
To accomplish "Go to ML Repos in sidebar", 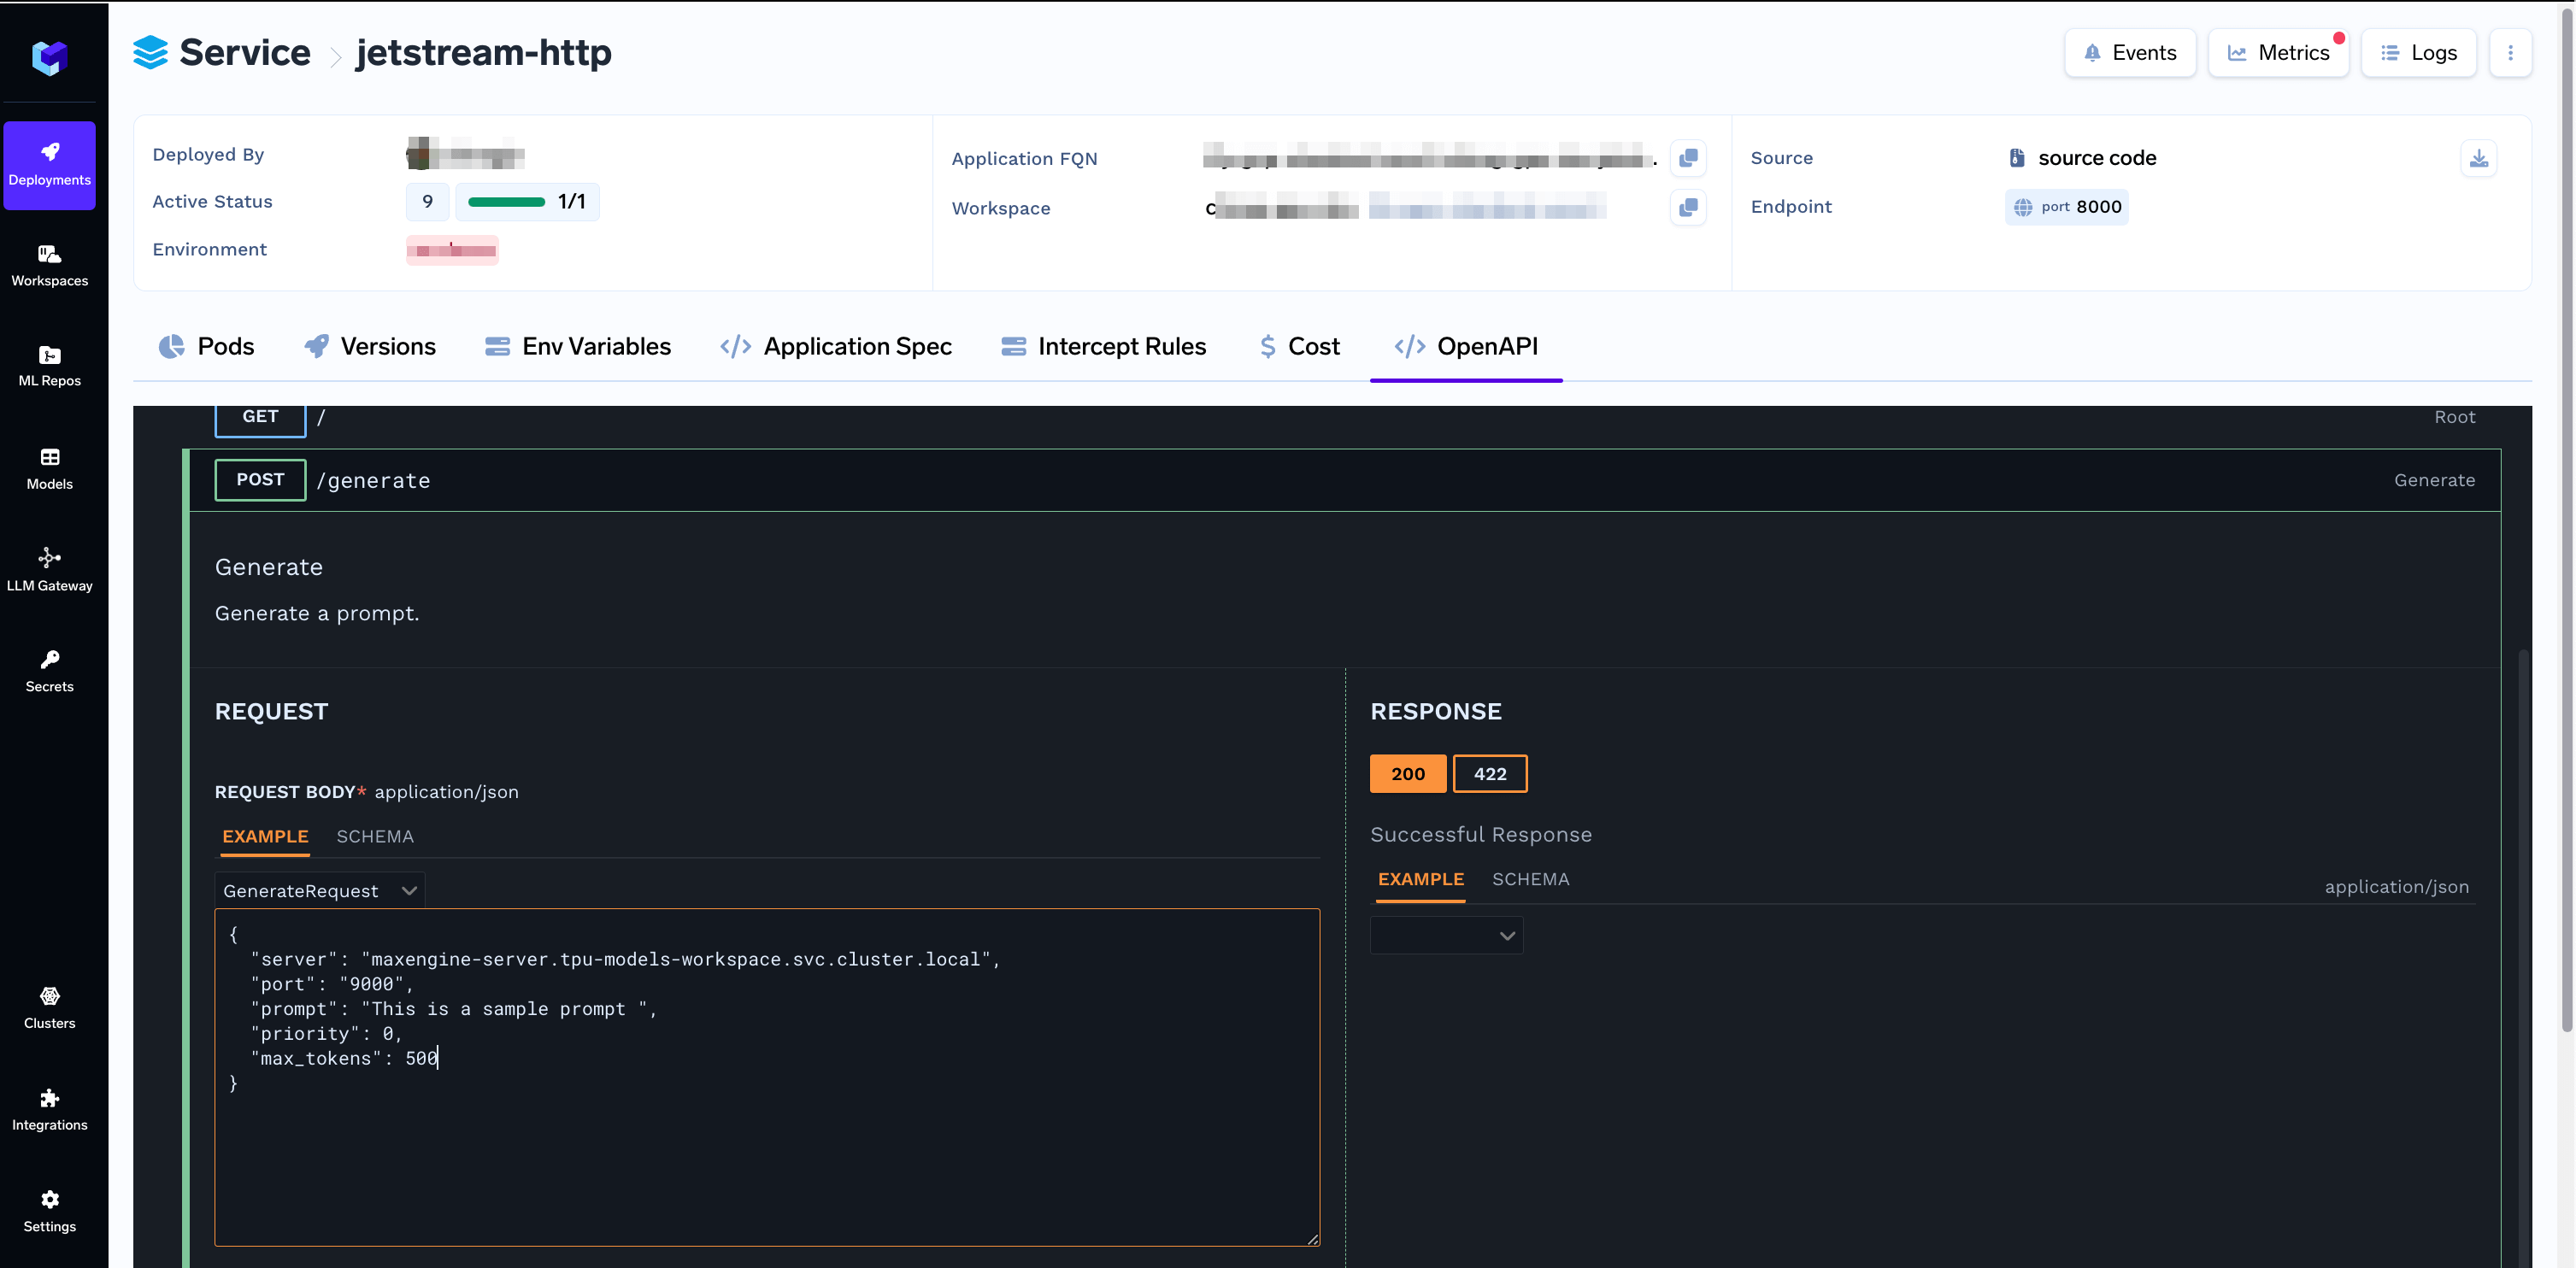I will click(x=49, y=366).
